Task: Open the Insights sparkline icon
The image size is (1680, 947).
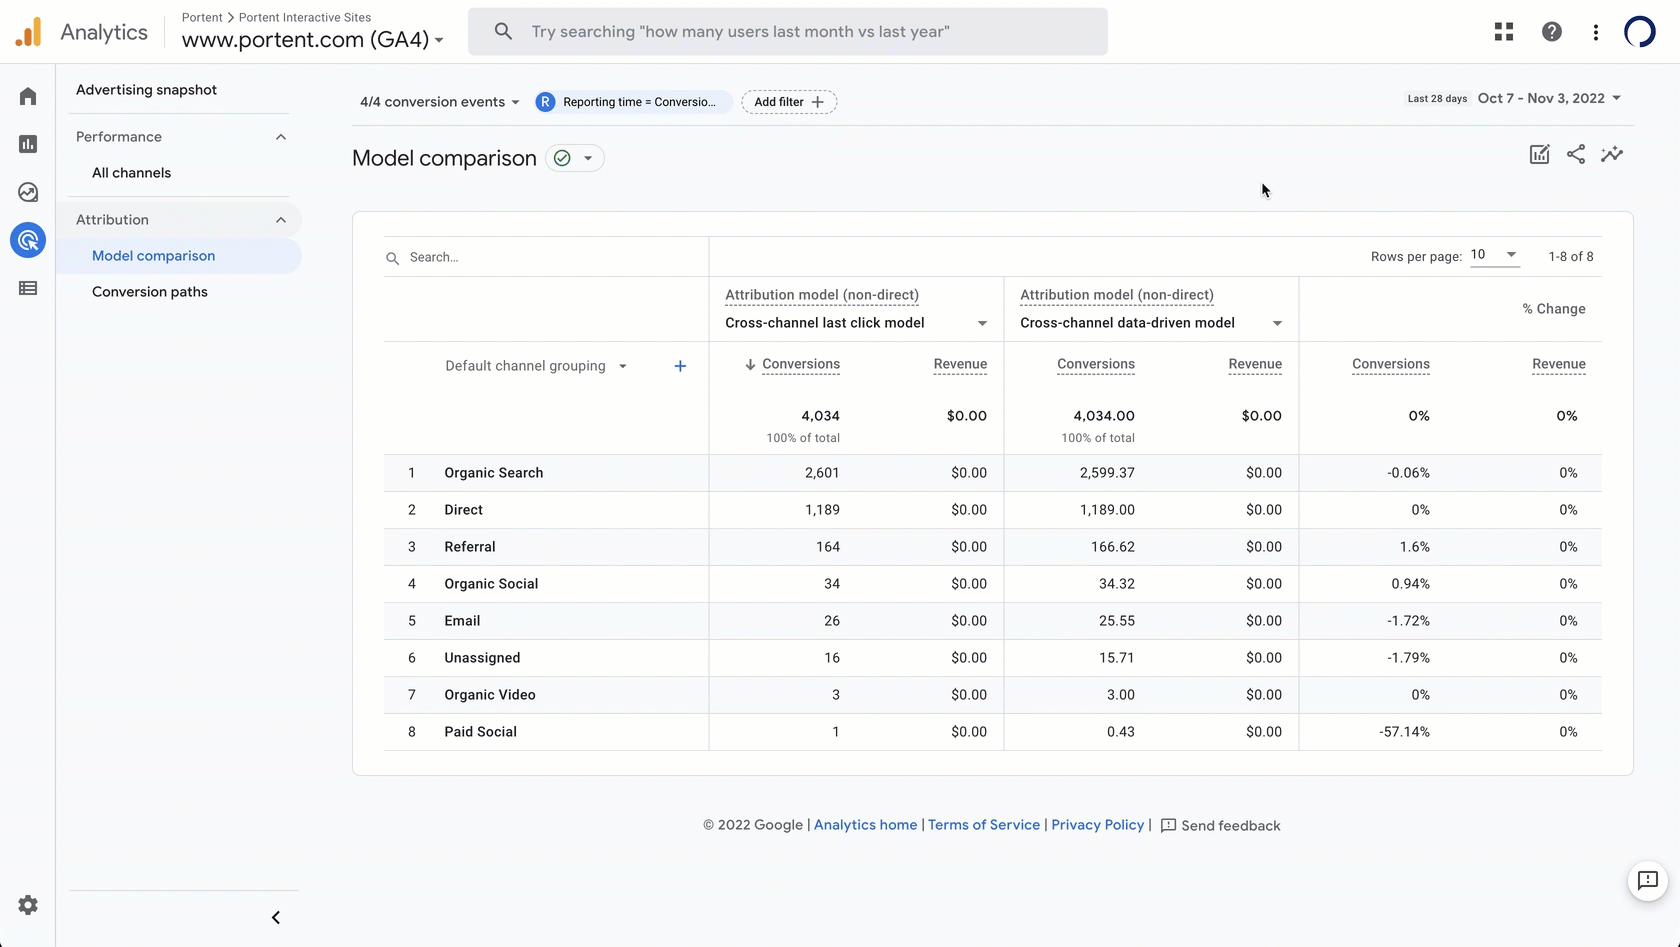Action: point(1612,154)
